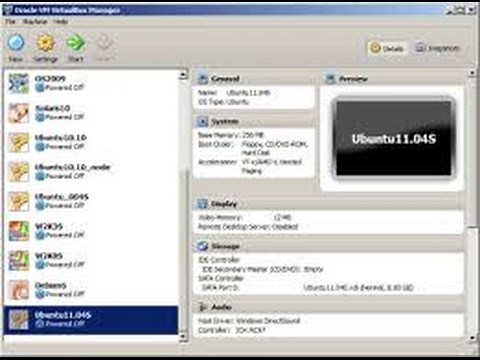
Task: Click the VM list scroll-down arrow
Action: (183, 337)
